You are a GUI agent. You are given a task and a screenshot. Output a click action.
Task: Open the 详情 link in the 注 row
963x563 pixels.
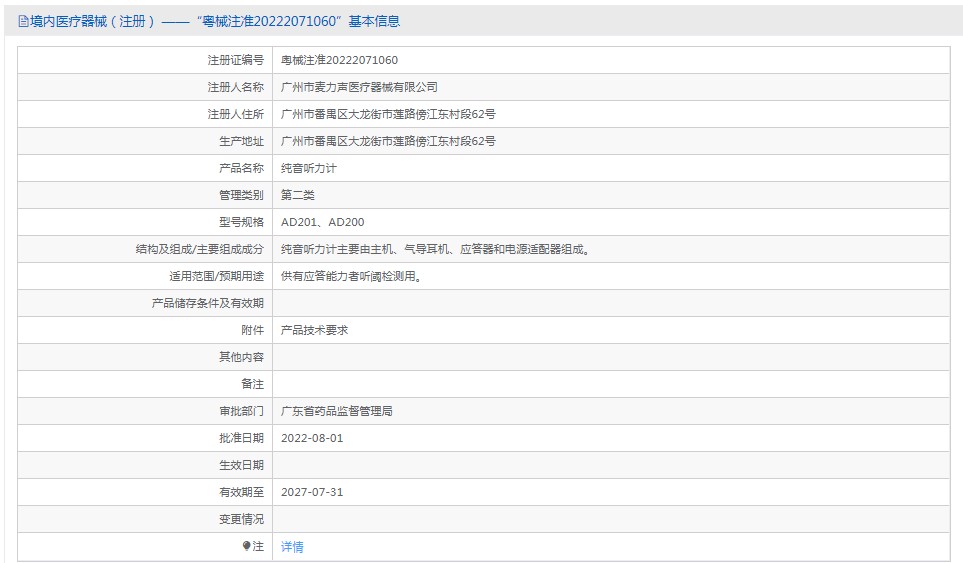coord(292,546)
